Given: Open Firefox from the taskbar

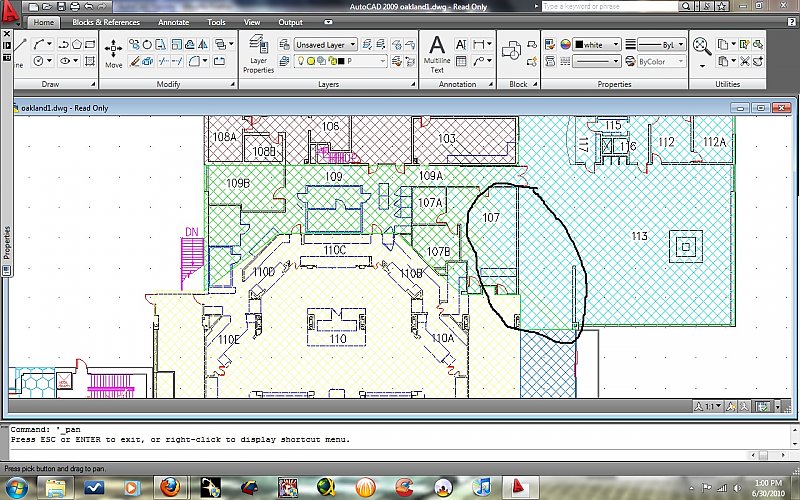Looking at the screenshot, I should [x=170, y=487].
